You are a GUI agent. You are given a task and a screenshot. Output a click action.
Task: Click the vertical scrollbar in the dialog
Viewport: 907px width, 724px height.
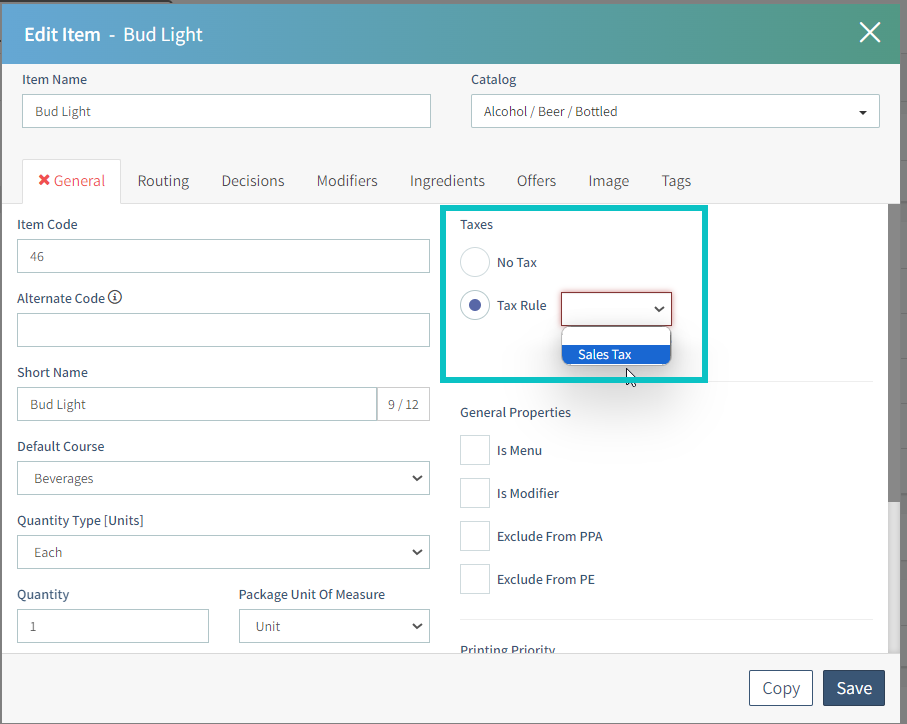pos(894,350)
